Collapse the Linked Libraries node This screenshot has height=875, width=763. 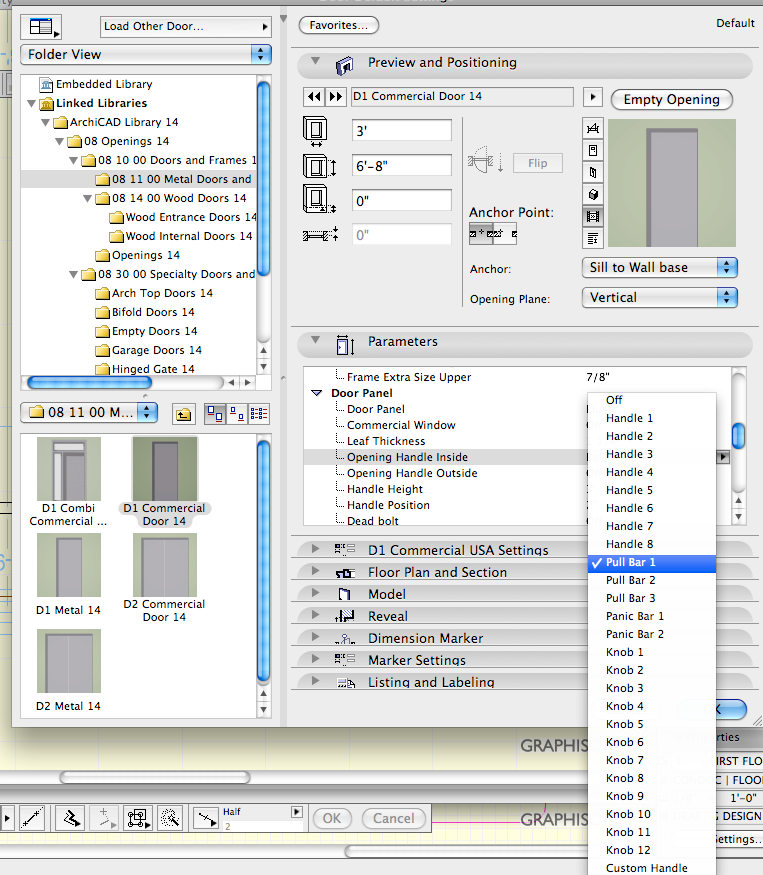[32, 103]
